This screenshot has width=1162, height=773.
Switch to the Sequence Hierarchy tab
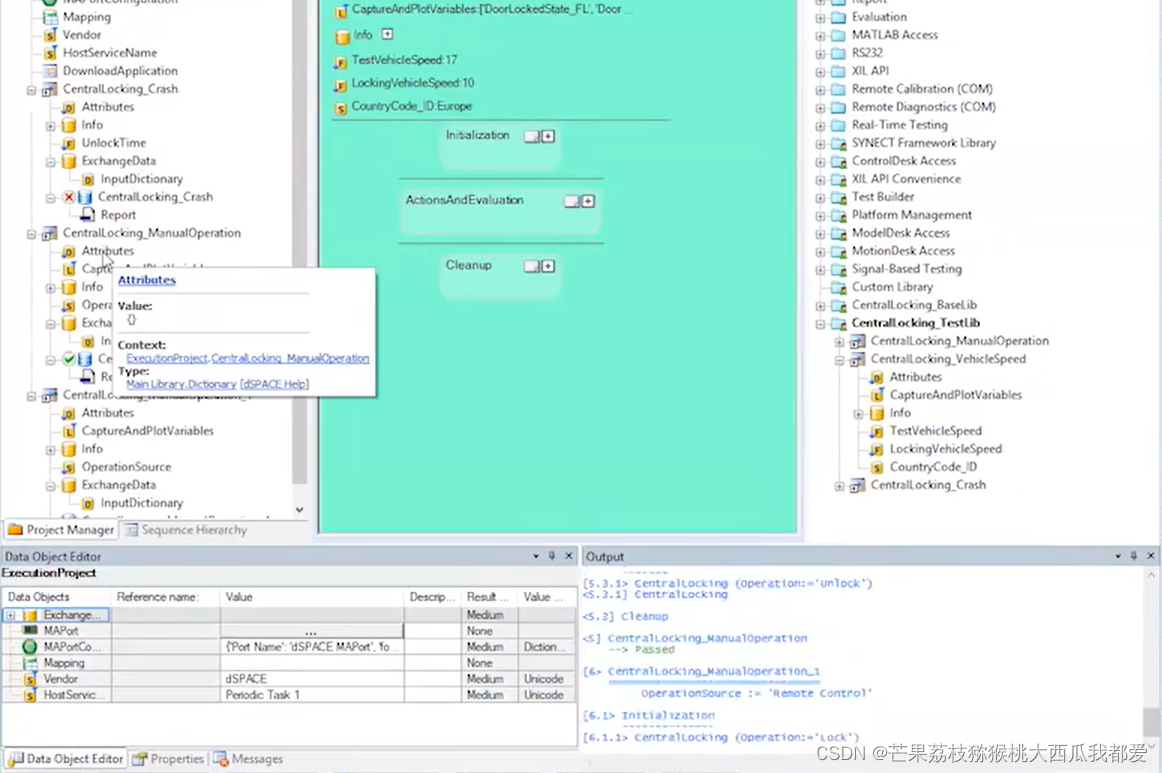(x=186, y=530)
